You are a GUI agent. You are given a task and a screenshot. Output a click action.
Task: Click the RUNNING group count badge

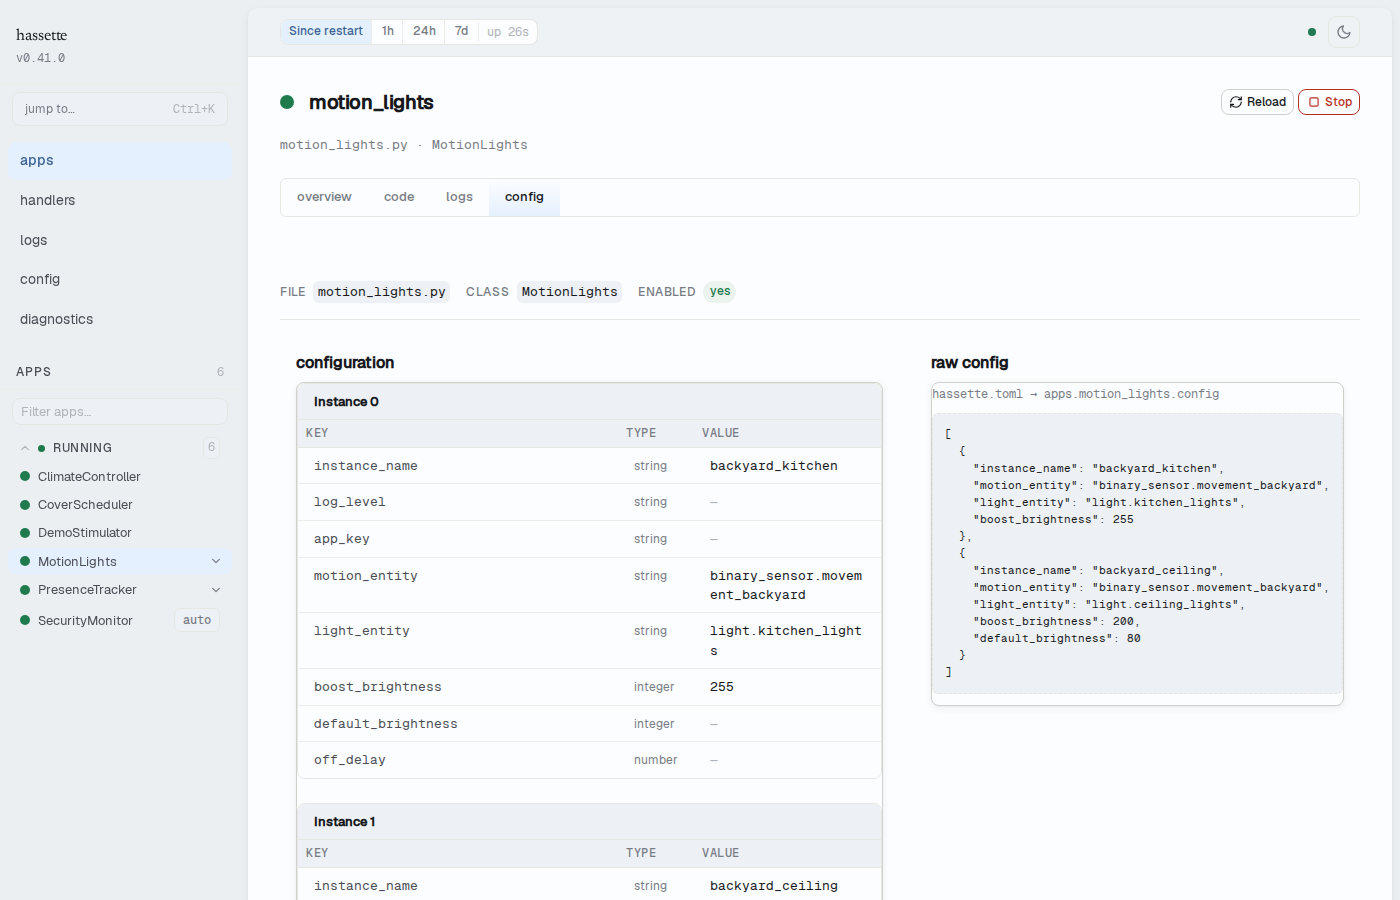[x=211, y=447]
